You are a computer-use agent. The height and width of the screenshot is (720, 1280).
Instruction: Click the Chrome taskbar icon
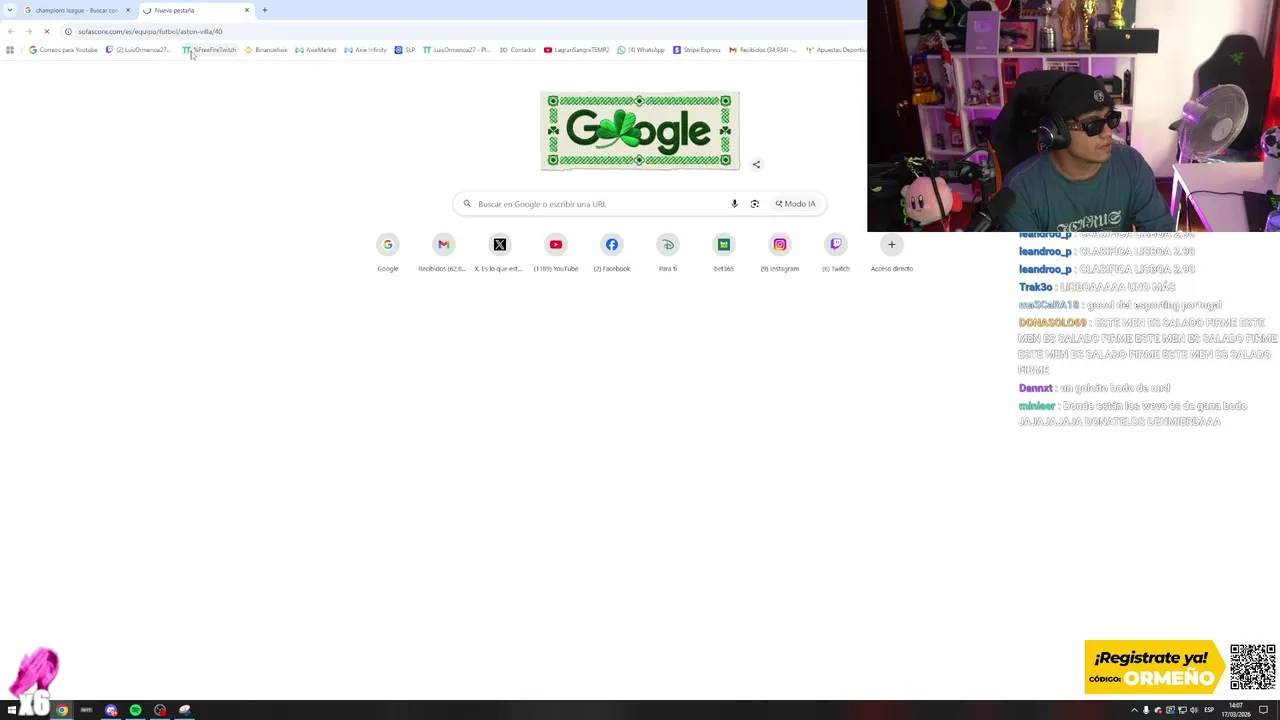62,710
